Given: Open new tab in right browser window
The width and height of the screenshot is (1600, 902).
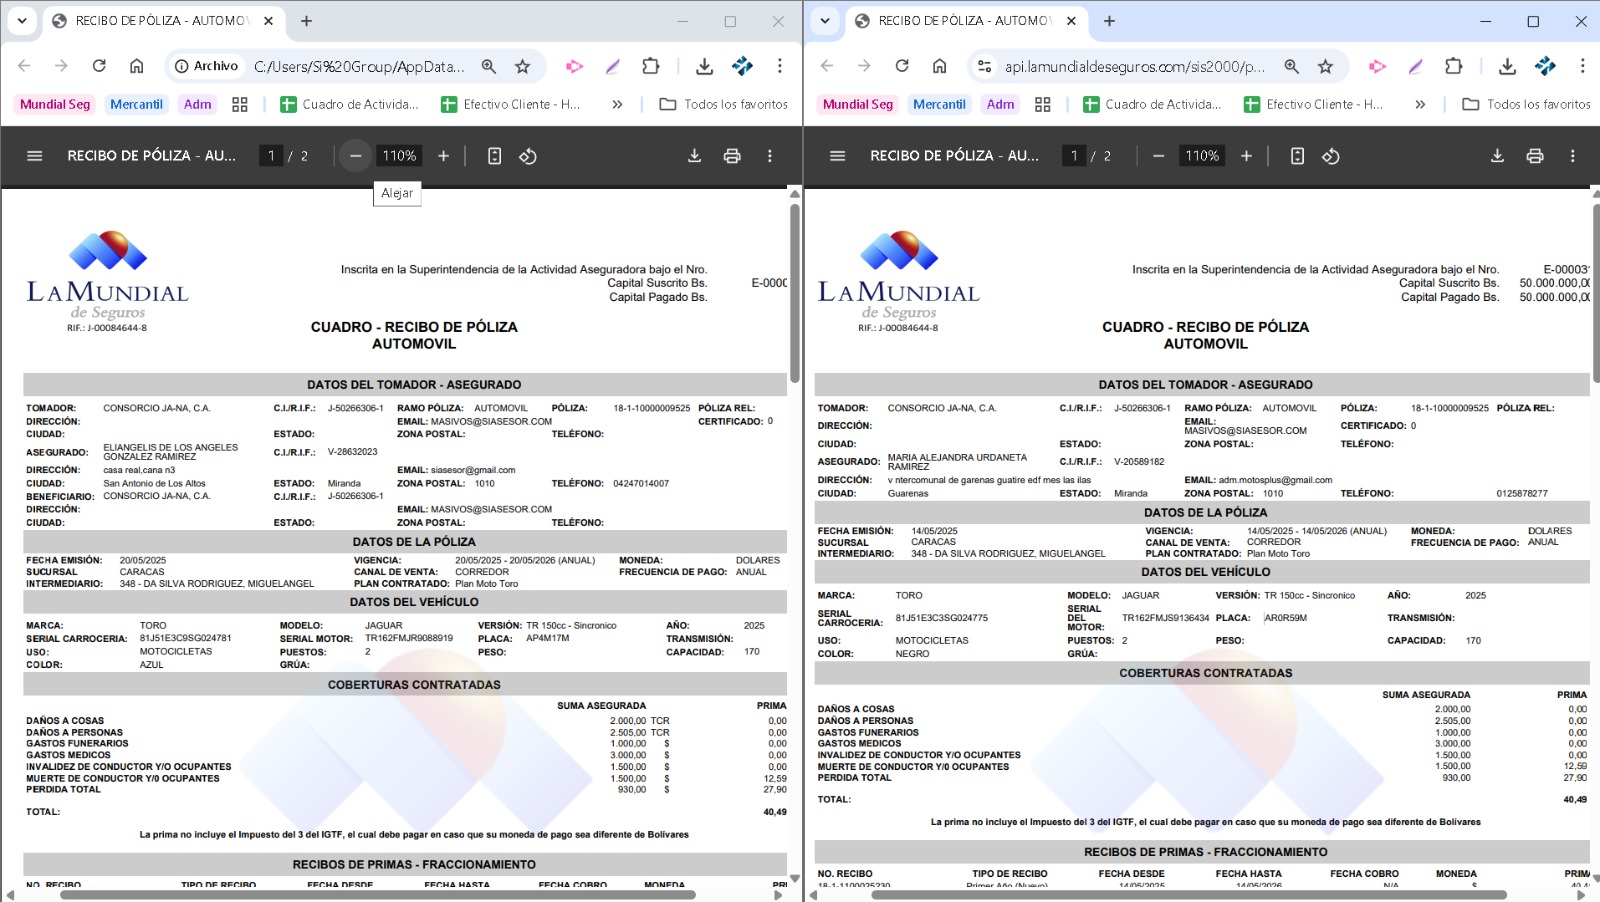Looking at the screenshot, I should click(1109, 21).
